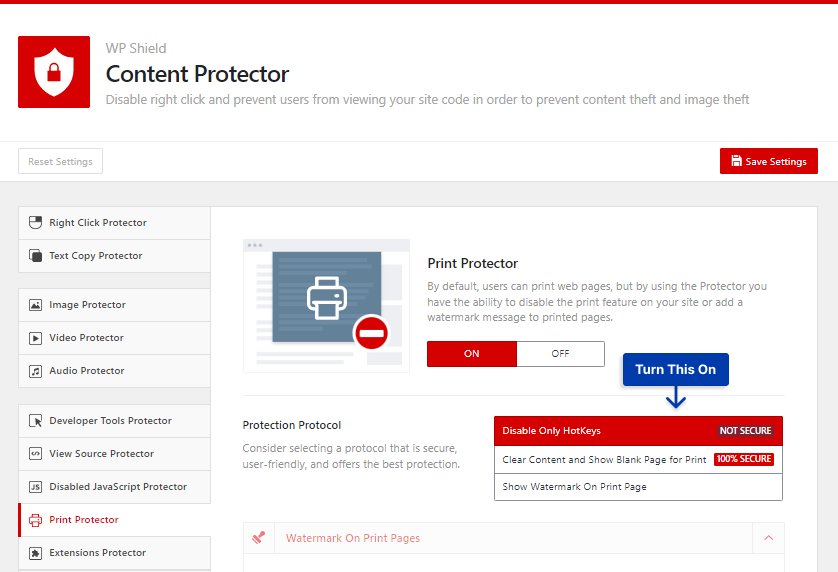Click the watermark stamp icon
Screen dimensions: 838x572
point(259,538)
